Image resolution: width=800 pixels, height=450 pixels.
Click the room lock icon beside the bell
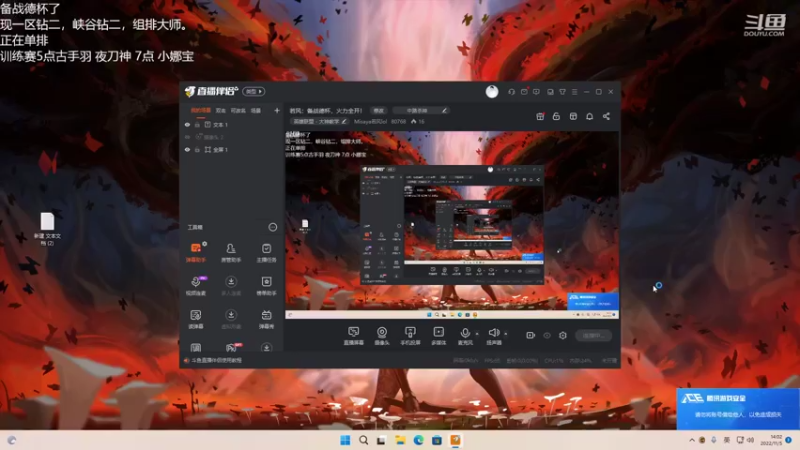pyautogui.click(x=556, y=116)
